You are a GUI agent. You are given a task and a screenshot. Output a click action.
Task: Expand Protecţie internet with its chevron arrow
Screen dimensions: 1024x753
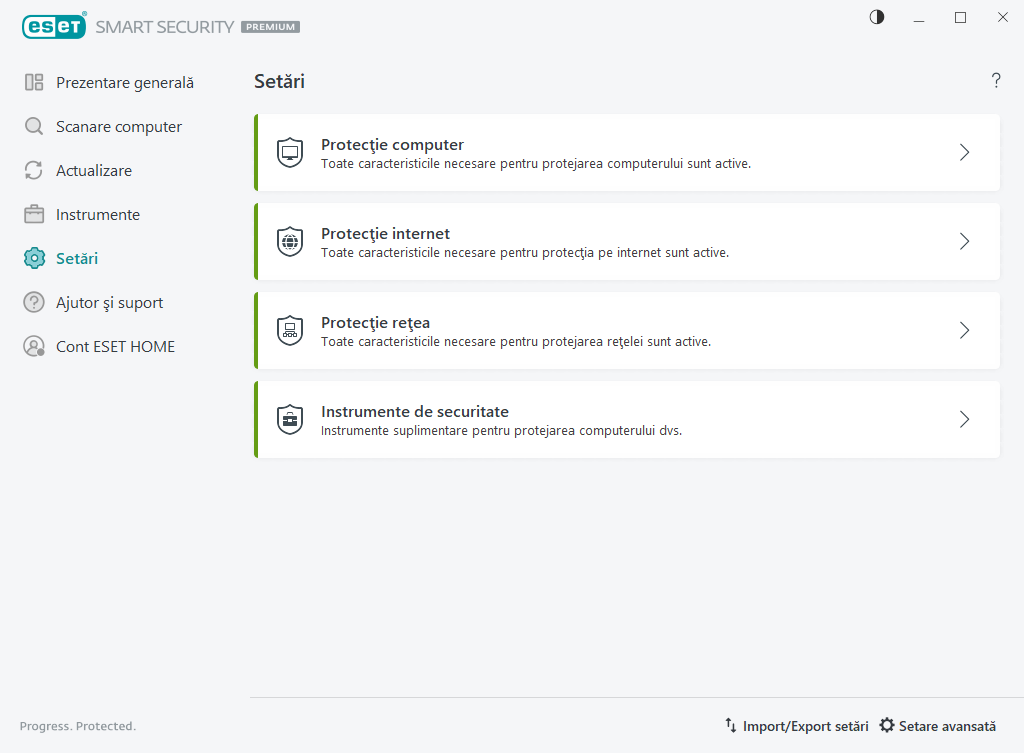click(964, 242)
